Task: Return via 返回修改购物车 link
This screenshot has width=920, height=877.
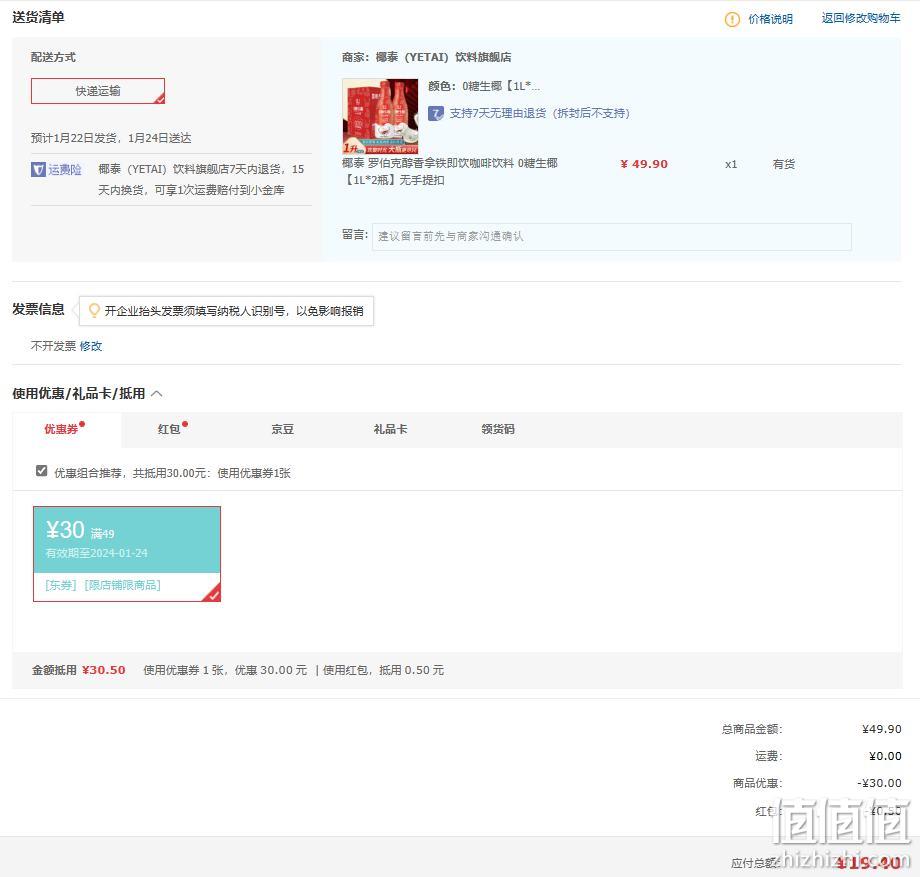Action: click(861, 18)
